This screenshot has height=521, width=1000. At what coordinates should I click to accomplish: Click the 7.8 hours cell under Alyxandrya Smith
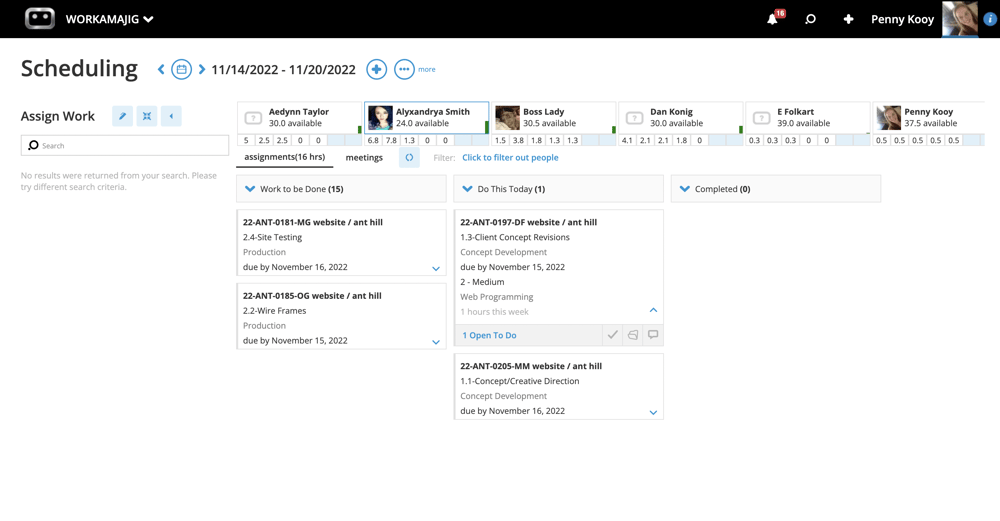pyautogui.click(x=391, y=140)
